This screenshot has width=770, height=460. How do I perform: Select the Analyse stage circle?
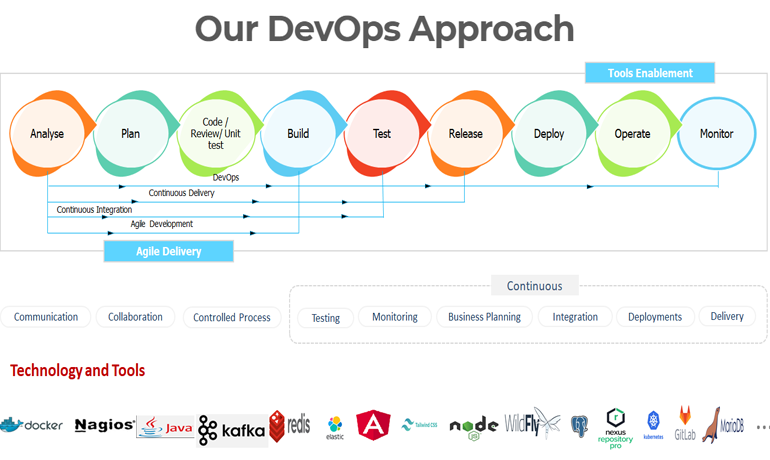47,134
